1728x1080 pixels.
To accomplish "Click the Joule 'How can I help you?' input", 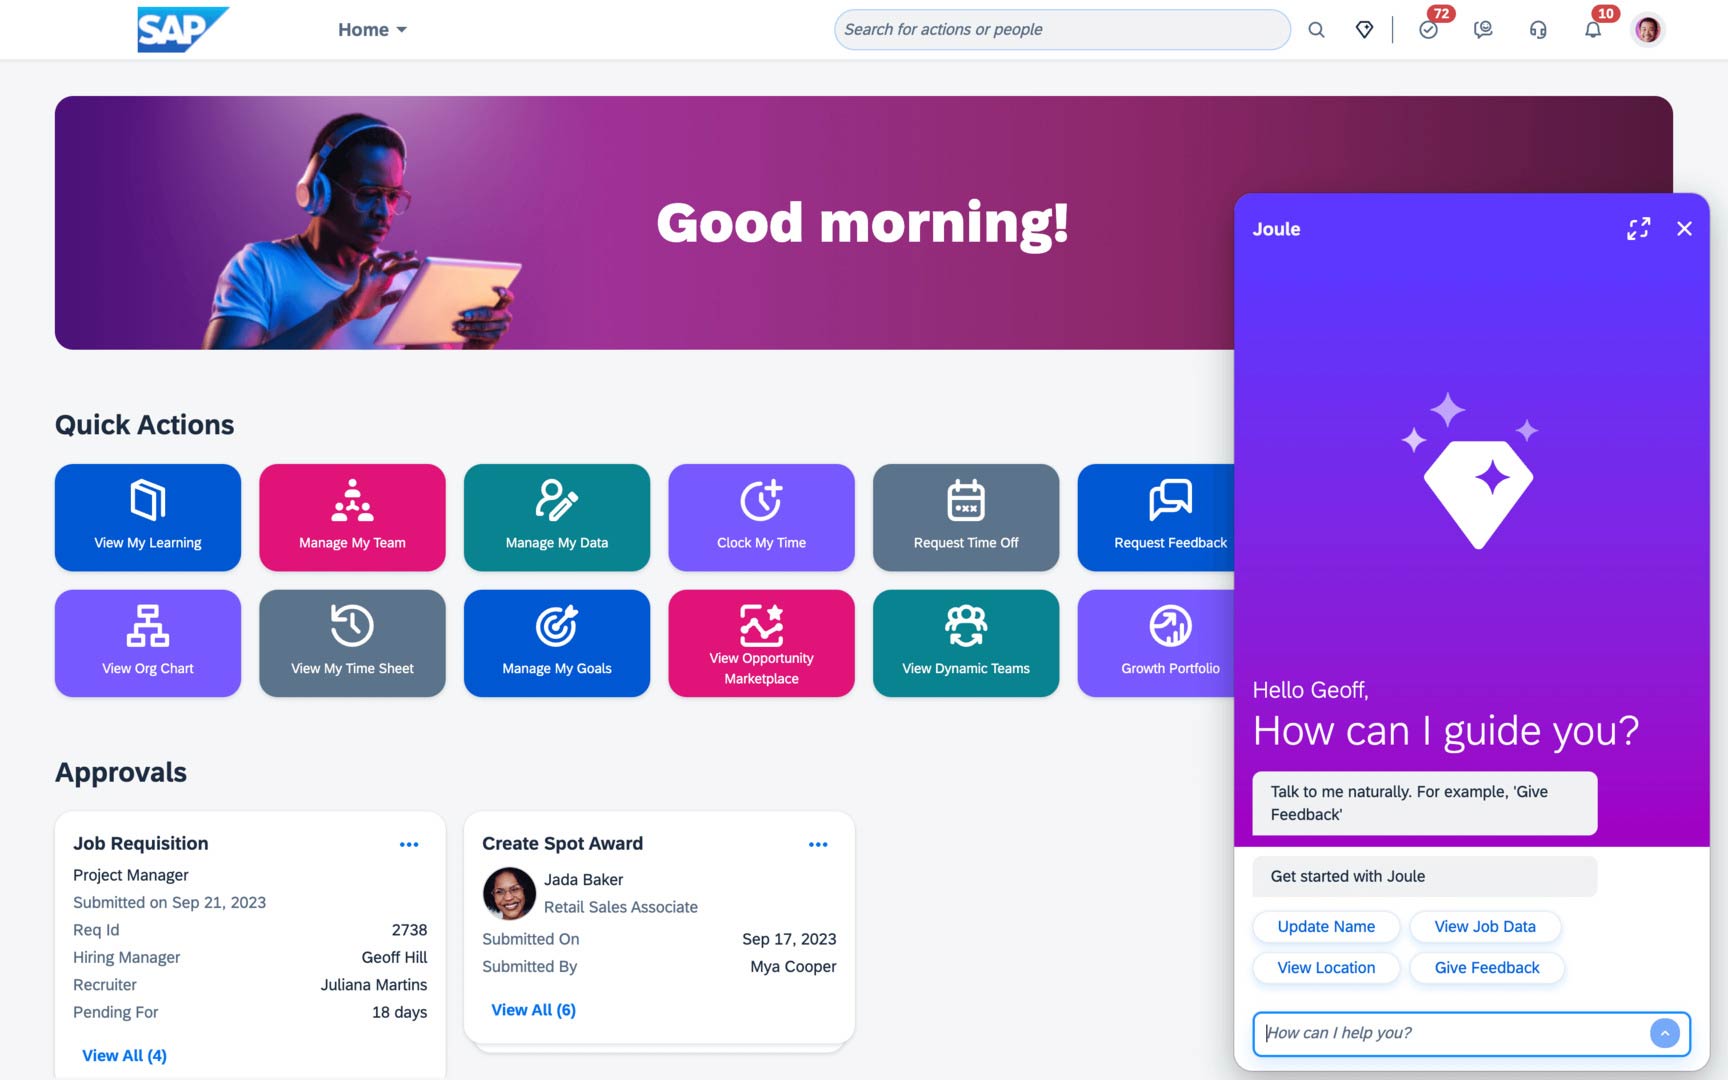I will click(x=1450, y=1033).
